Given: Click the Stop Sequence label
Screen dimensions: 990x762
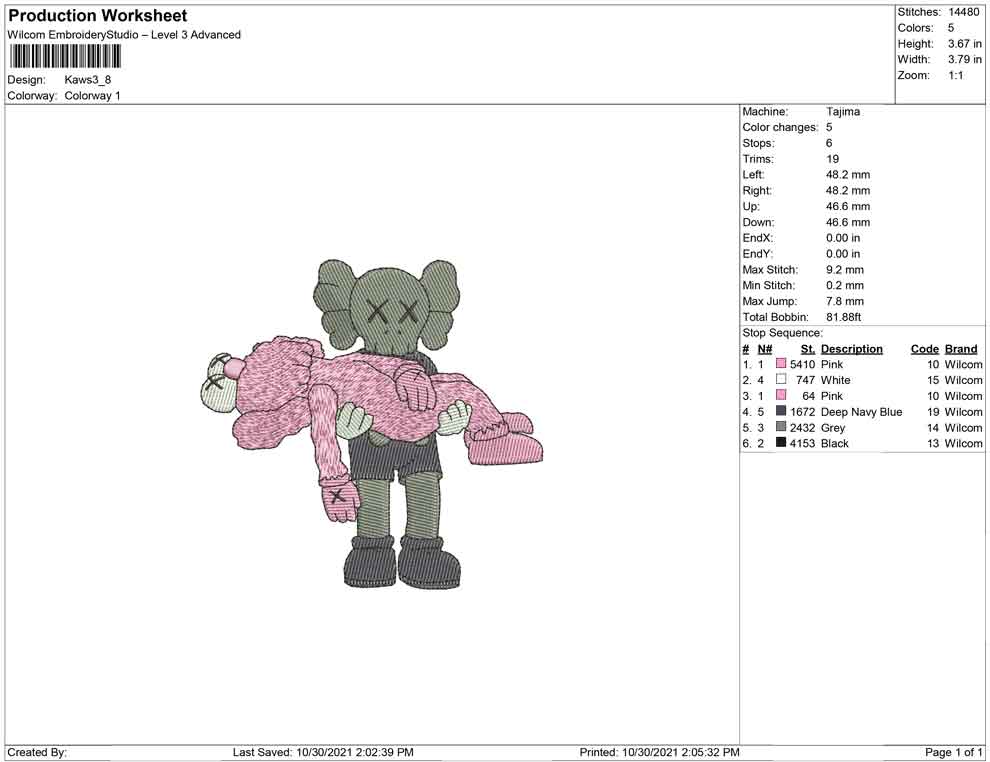Looking at the screenshot, I should (782, 333).
